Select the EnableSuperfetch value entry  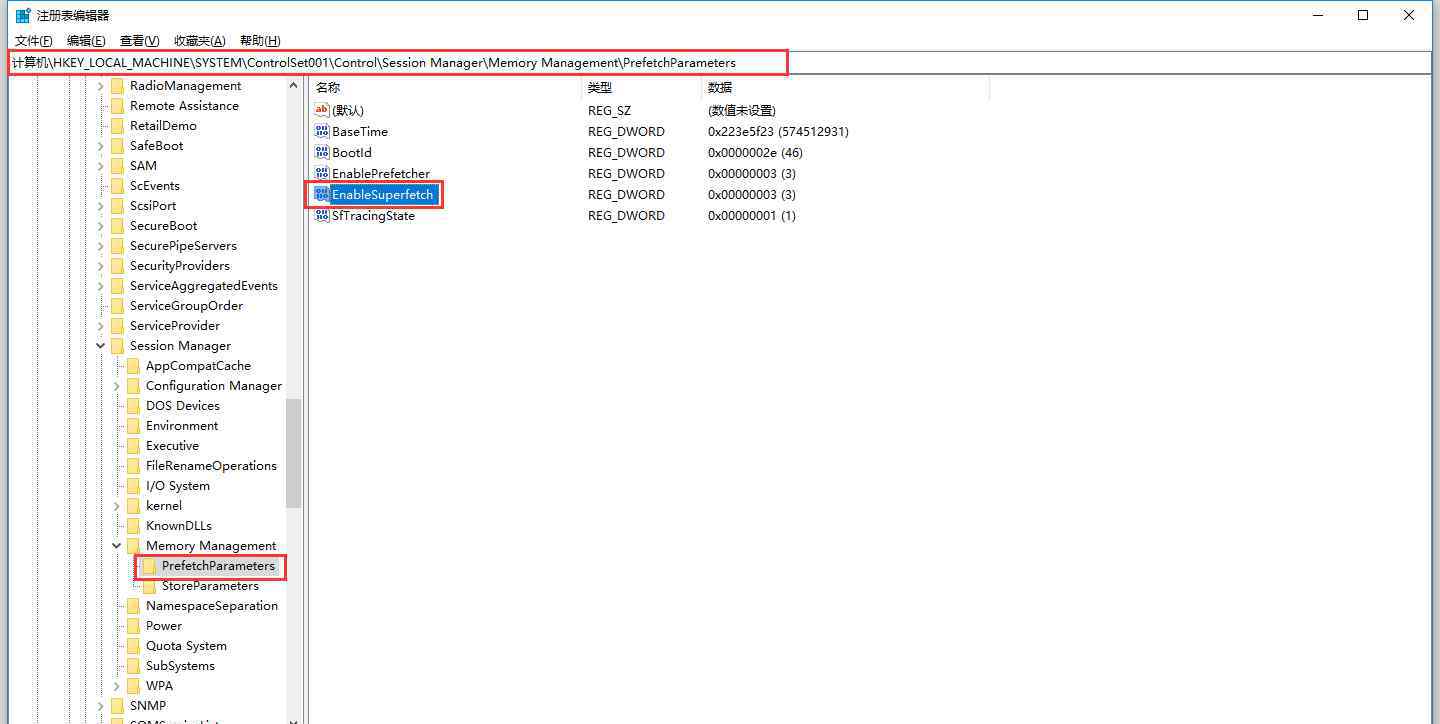click(x=382, y=194)
